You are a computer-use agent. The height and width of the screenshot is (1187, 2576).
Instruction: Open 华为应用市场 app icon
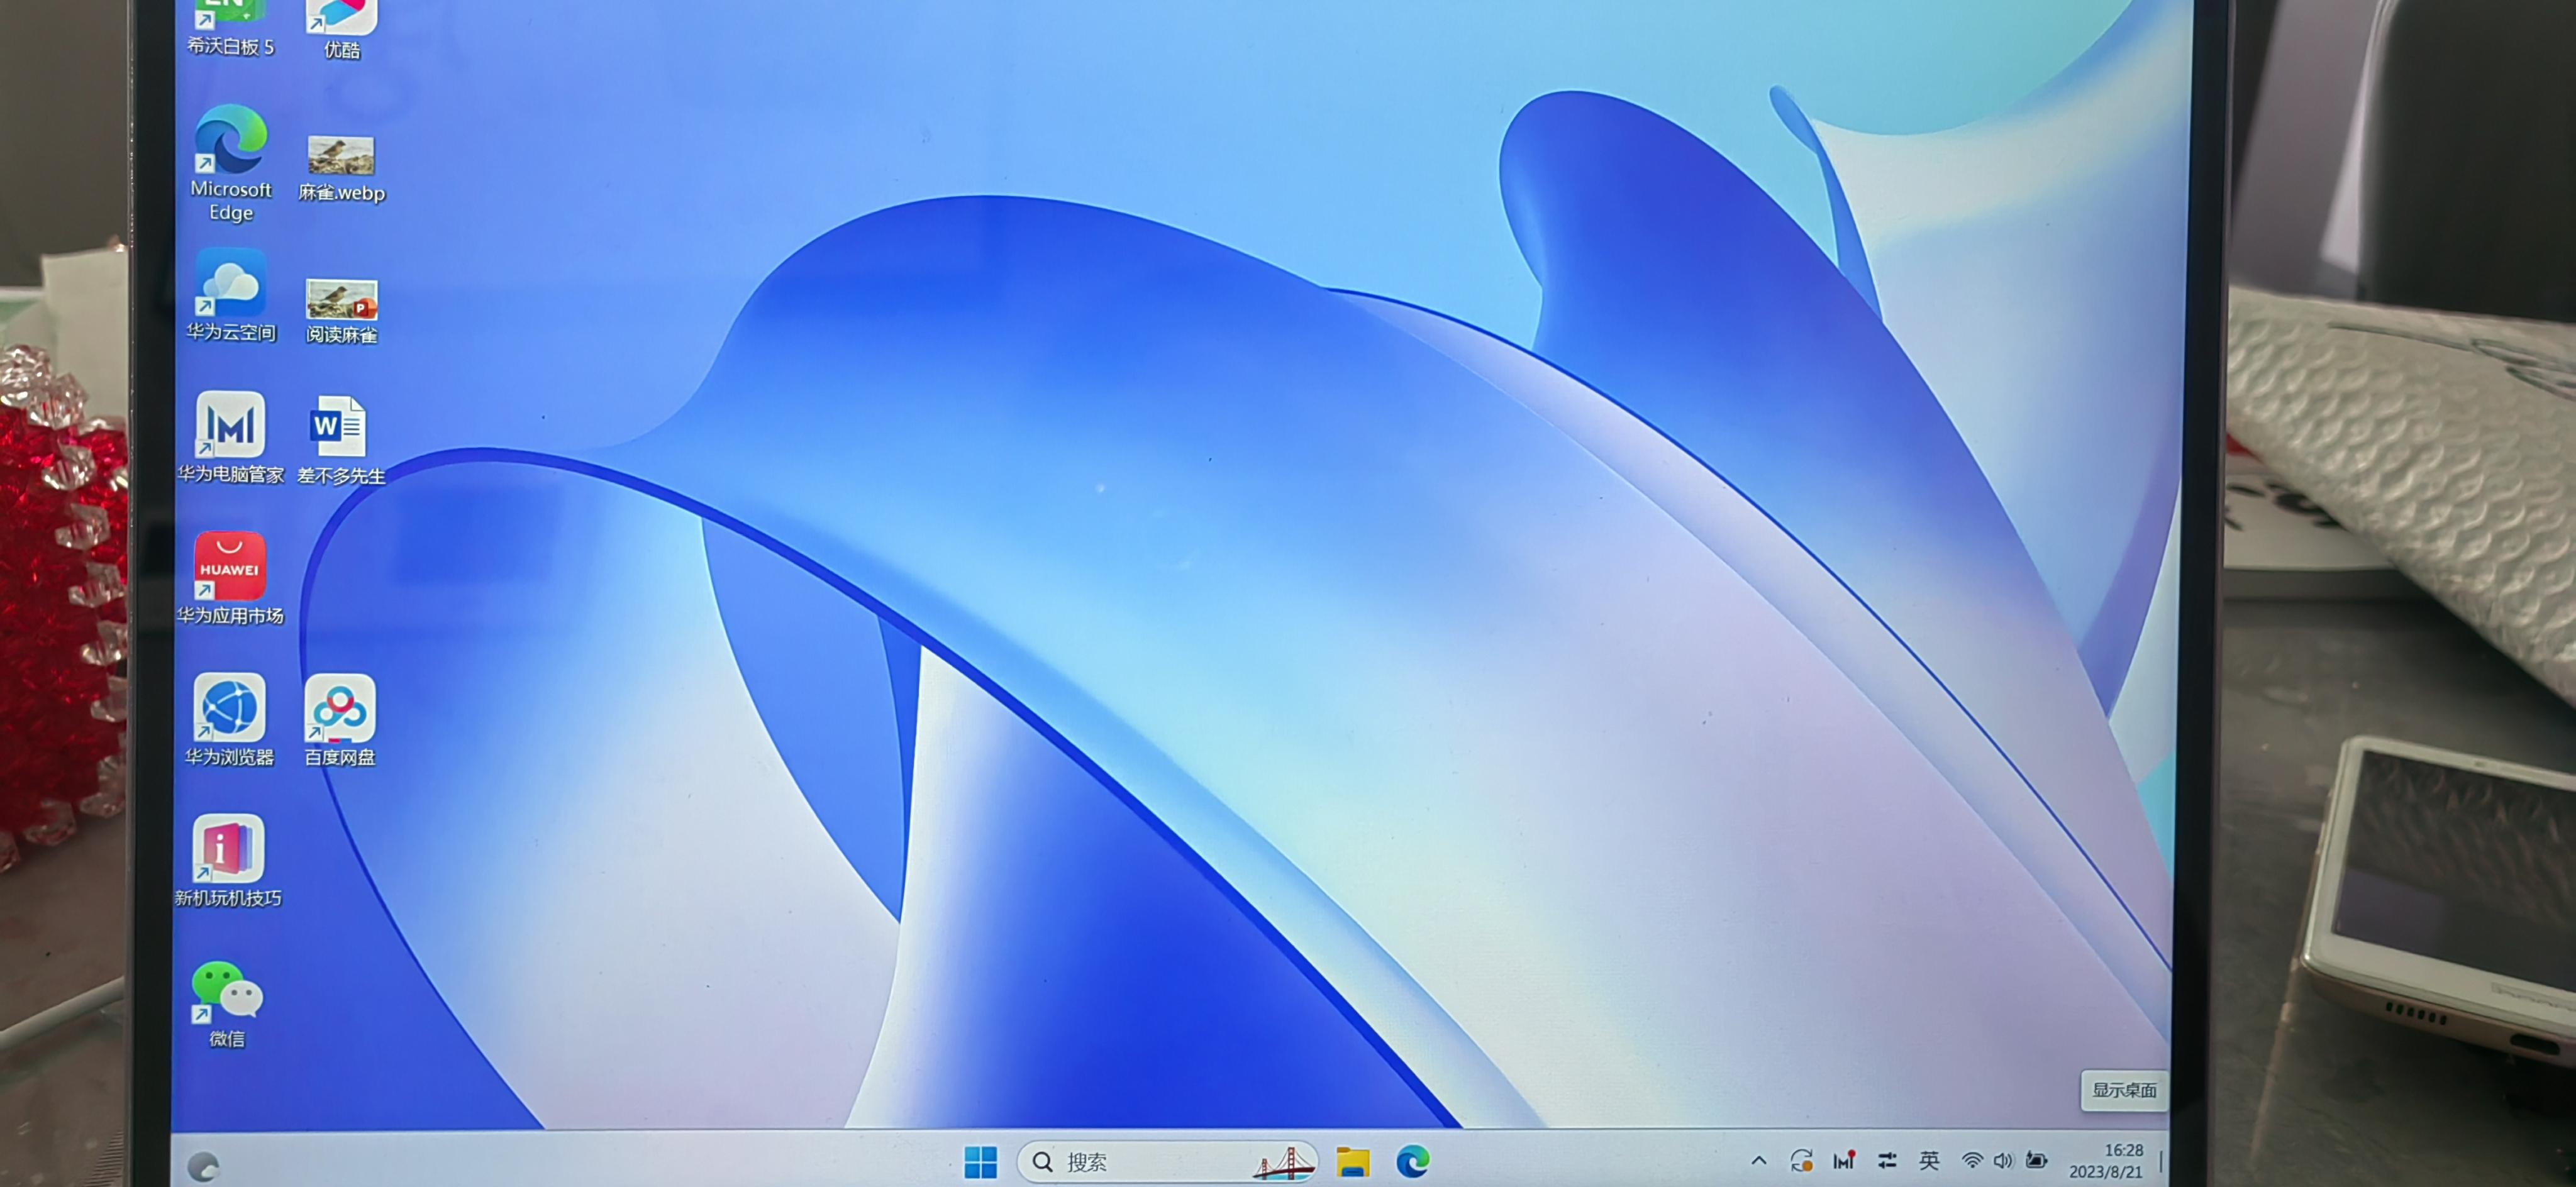click(x=230, y=566)
